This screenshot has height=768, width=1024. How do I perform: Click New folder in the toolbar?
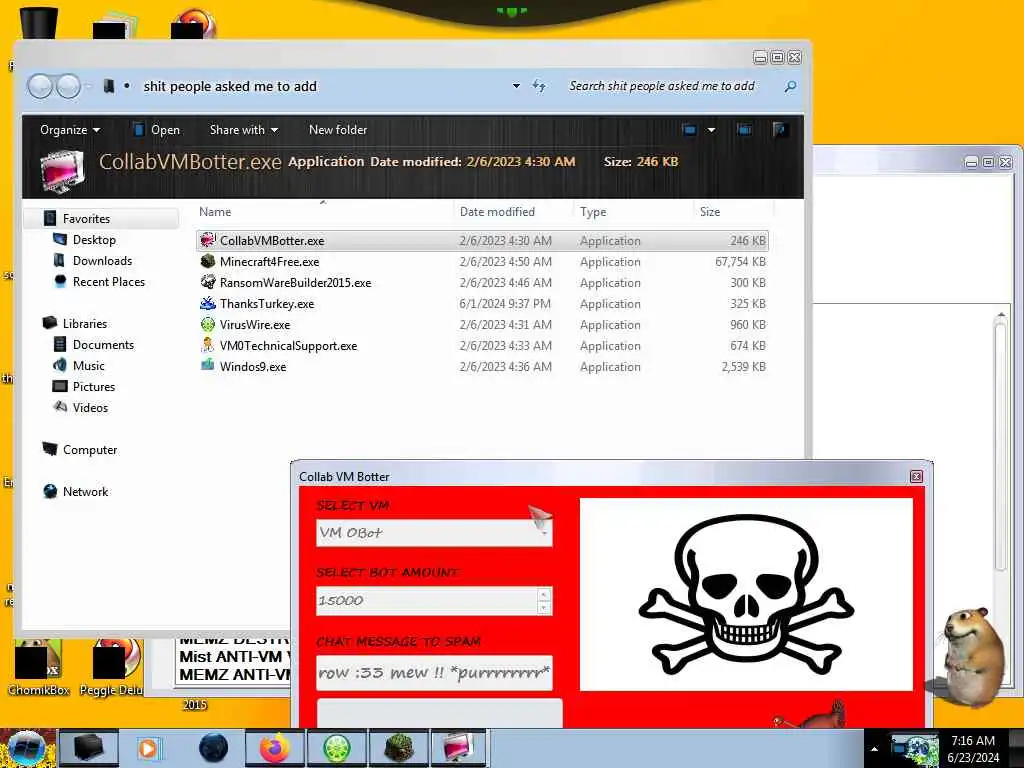338,129
